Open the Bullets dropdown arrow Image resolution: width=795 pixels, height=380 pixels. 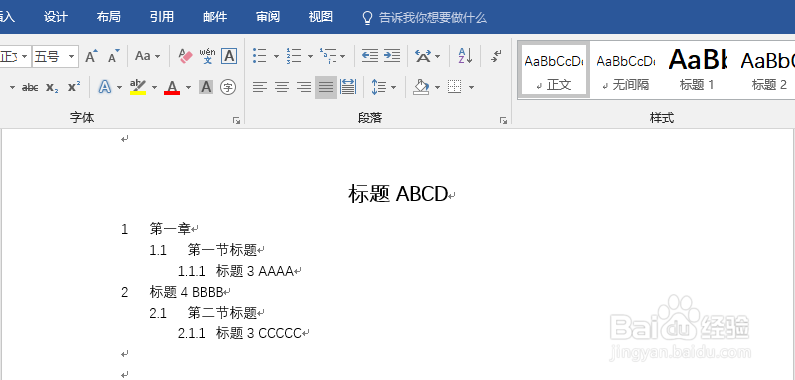click(276, 56)
